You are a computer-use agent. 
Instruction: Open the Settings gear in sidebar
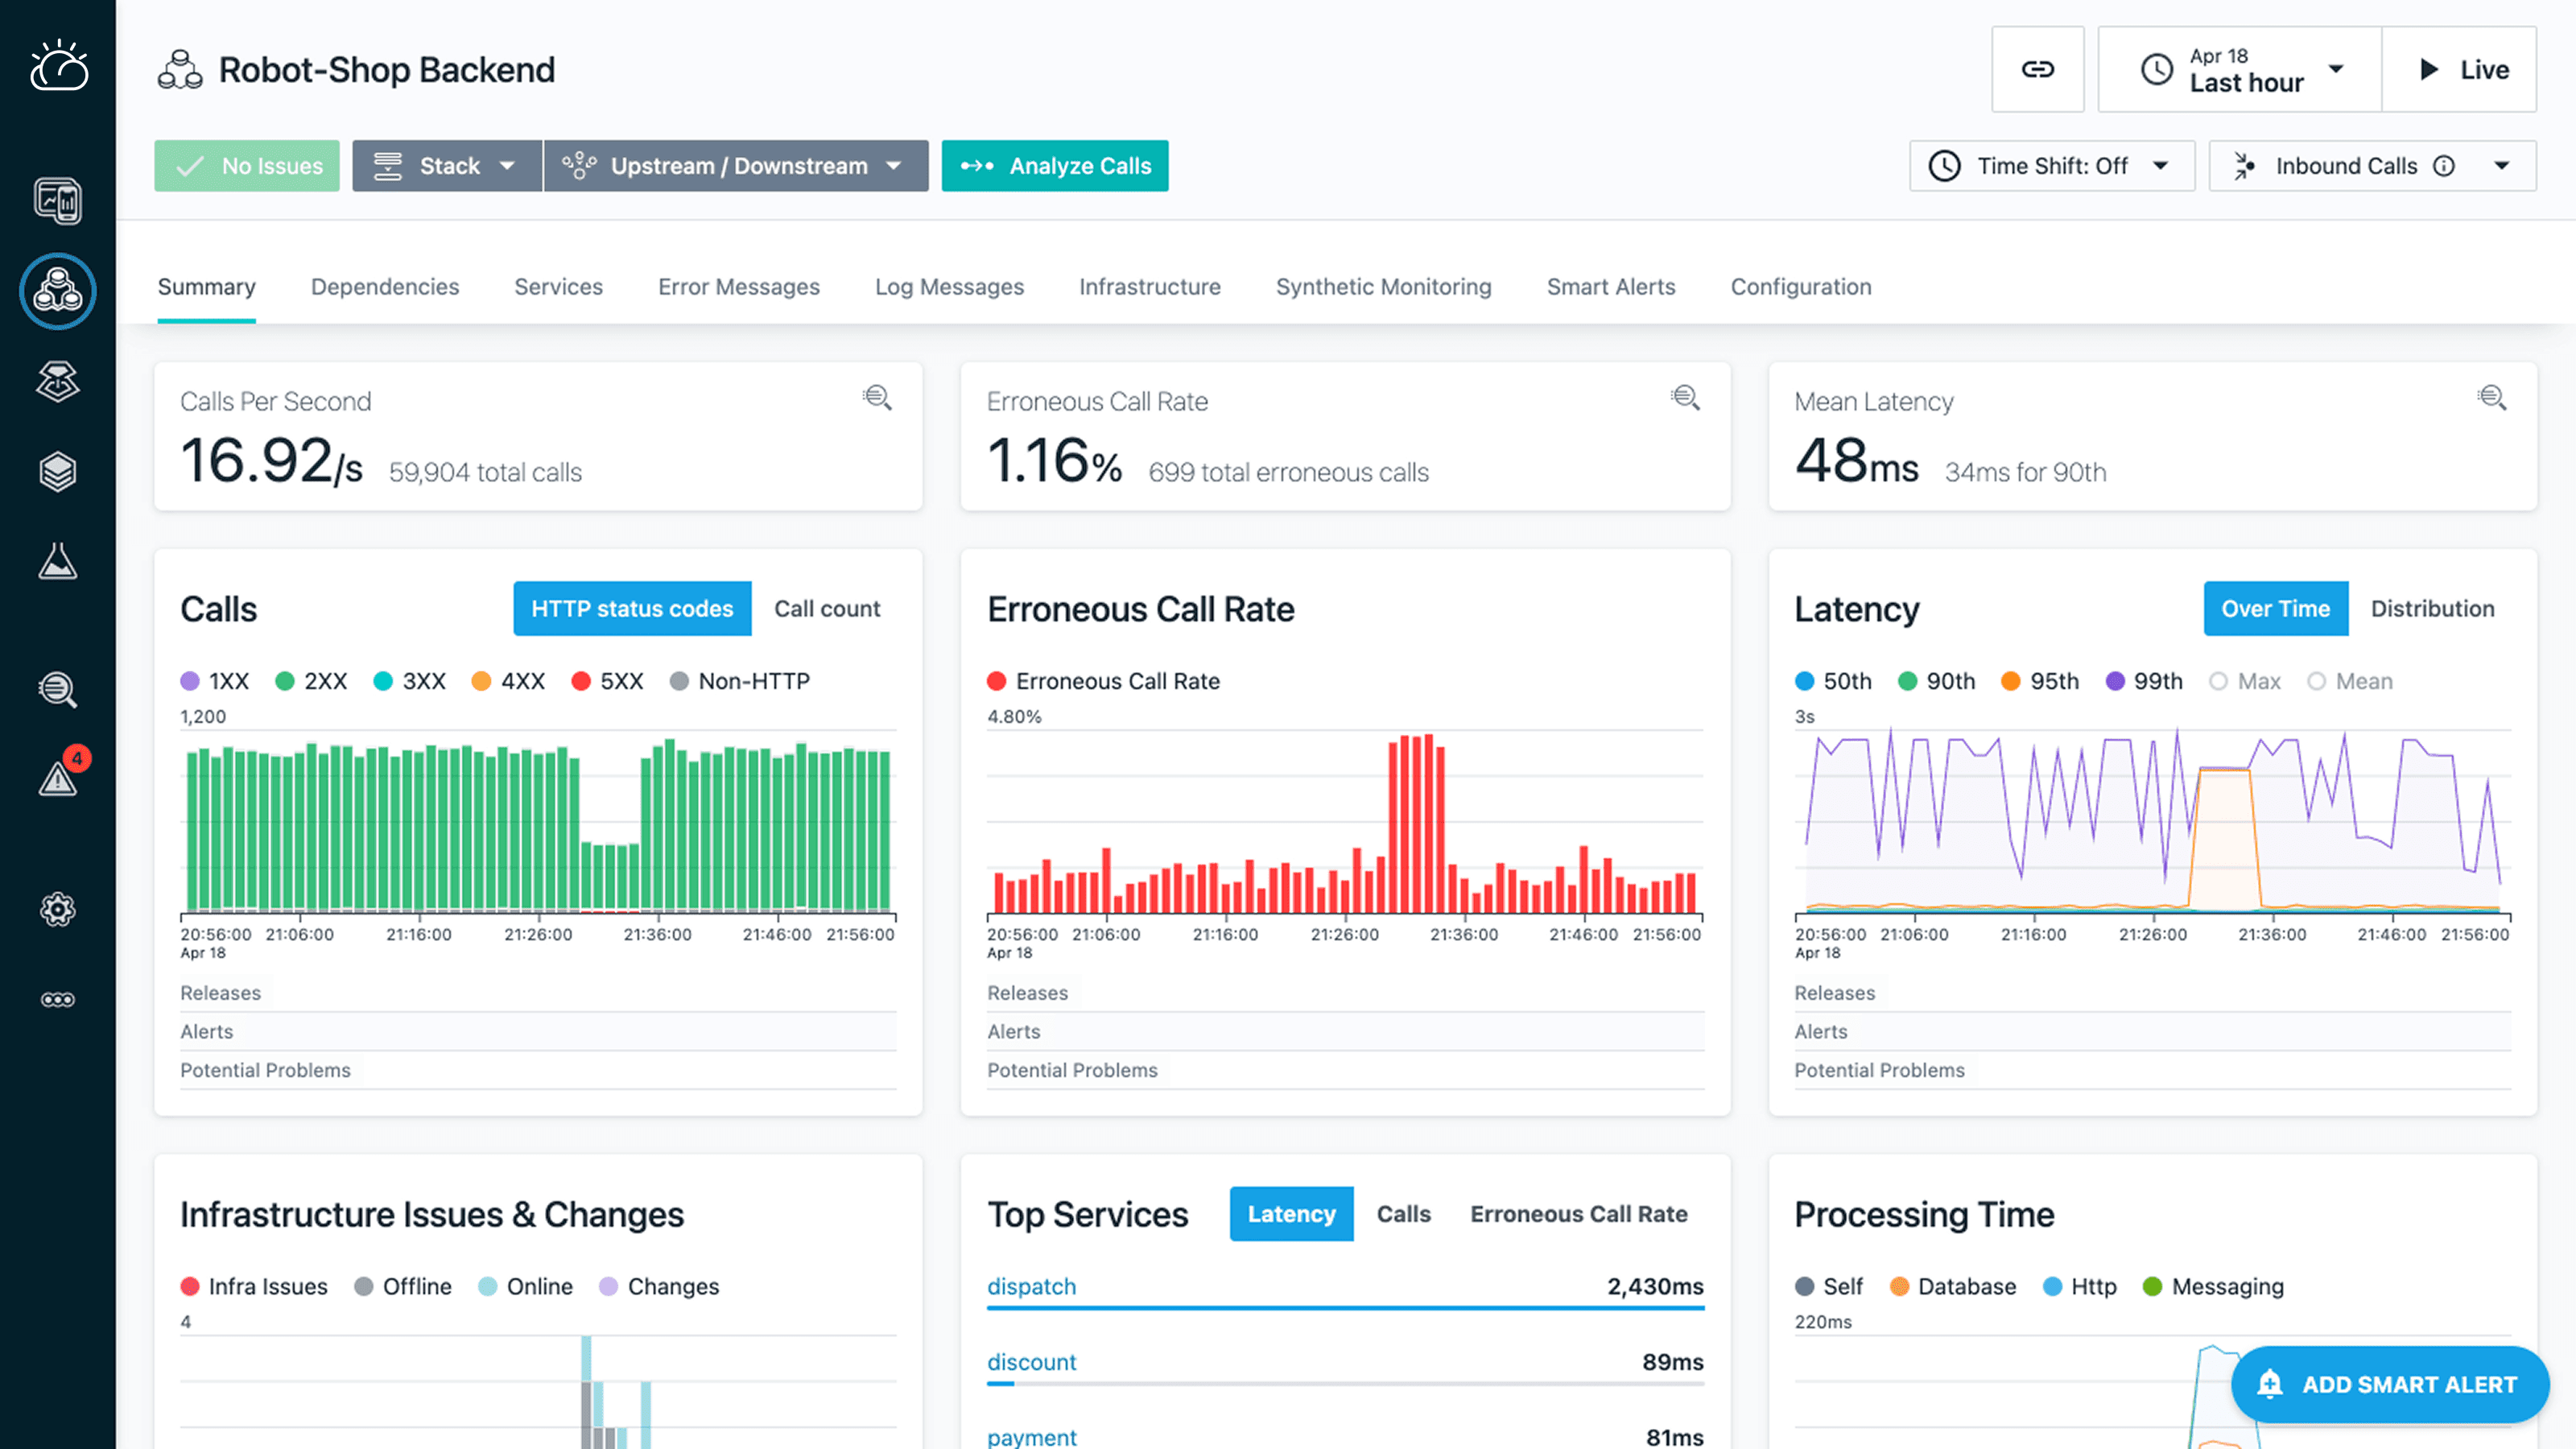(58, 909)
